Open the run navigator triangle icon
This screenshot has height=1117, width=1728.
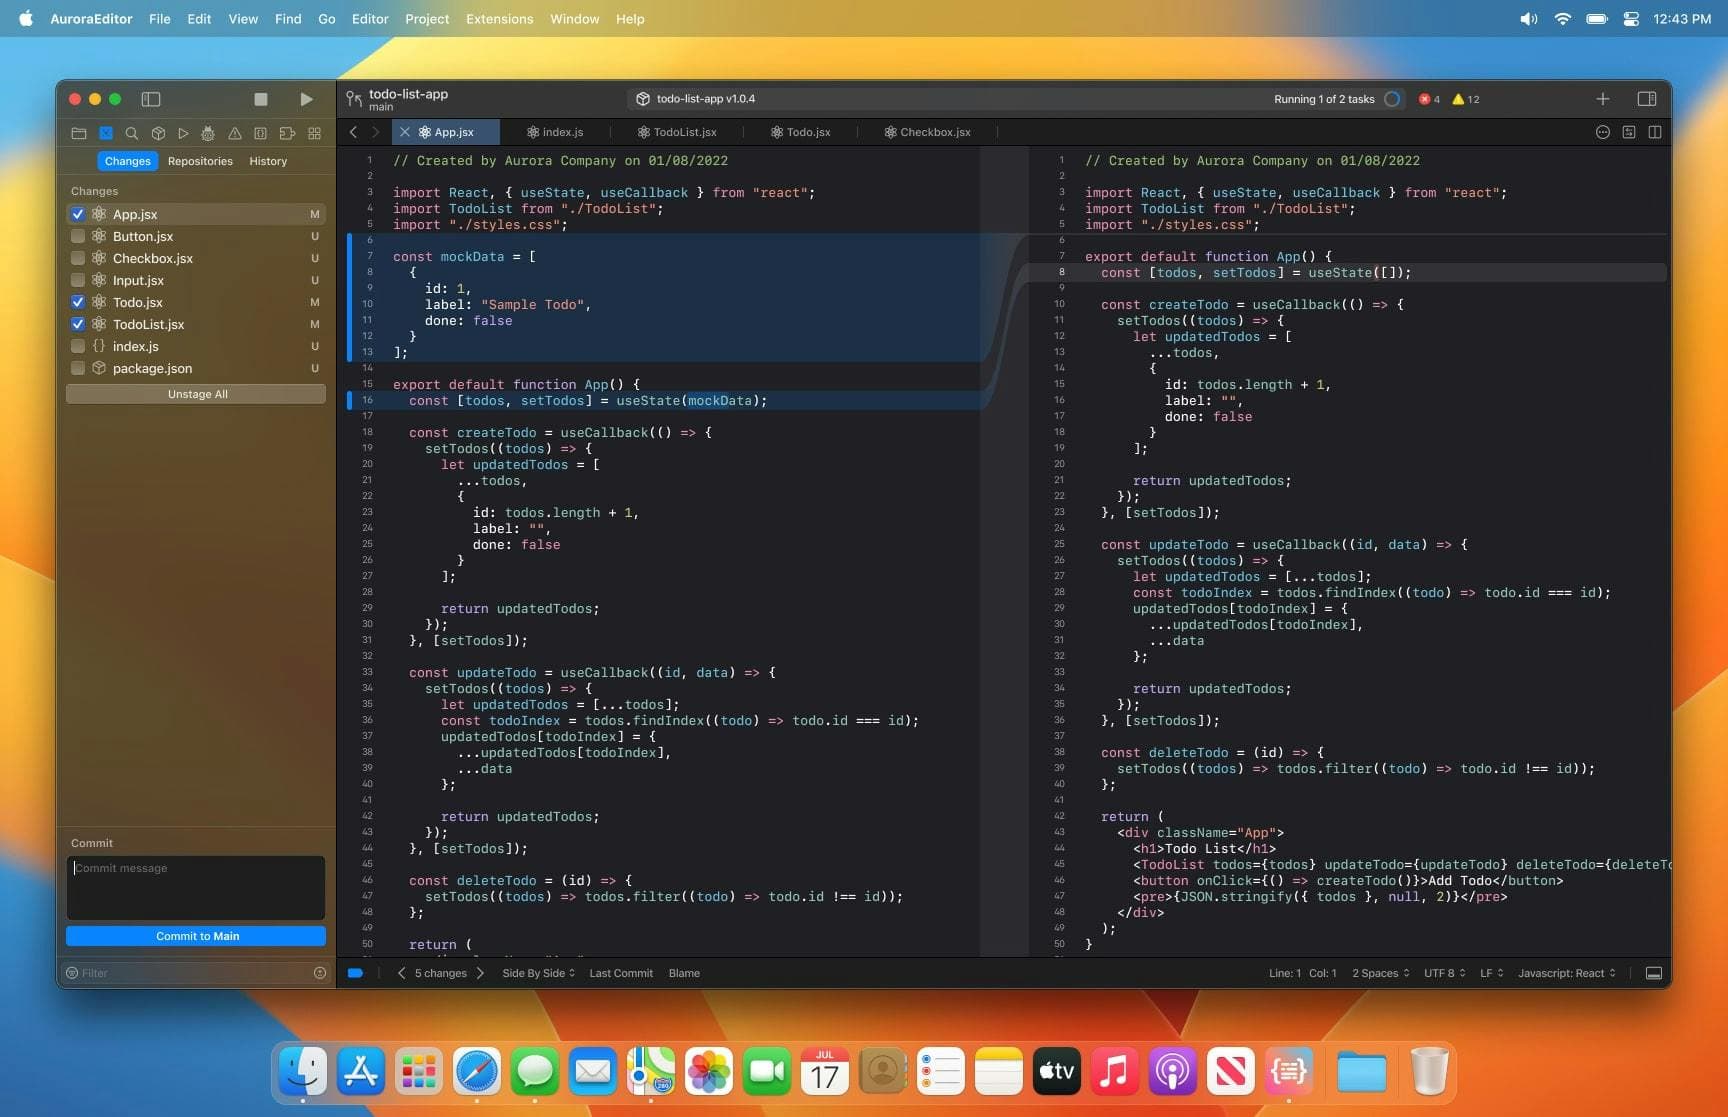click(x=183, y=133)
